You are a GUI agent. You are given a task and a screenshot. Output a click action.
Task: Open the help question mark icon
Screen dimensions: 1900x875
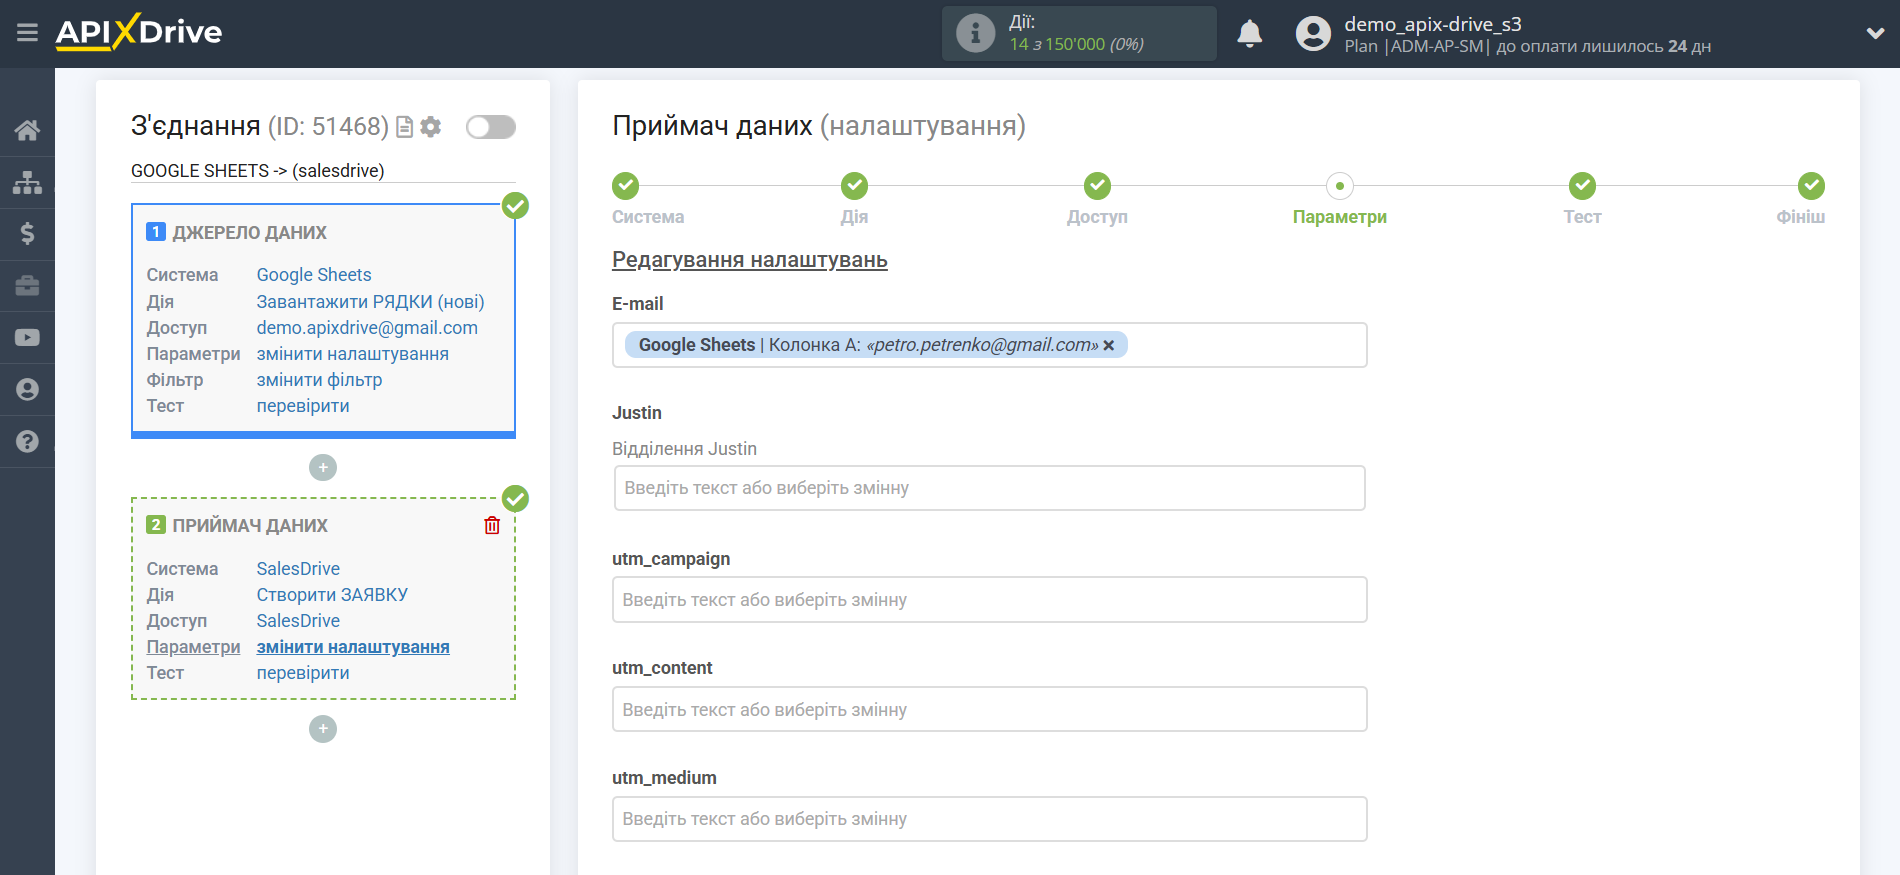[27, 441]
